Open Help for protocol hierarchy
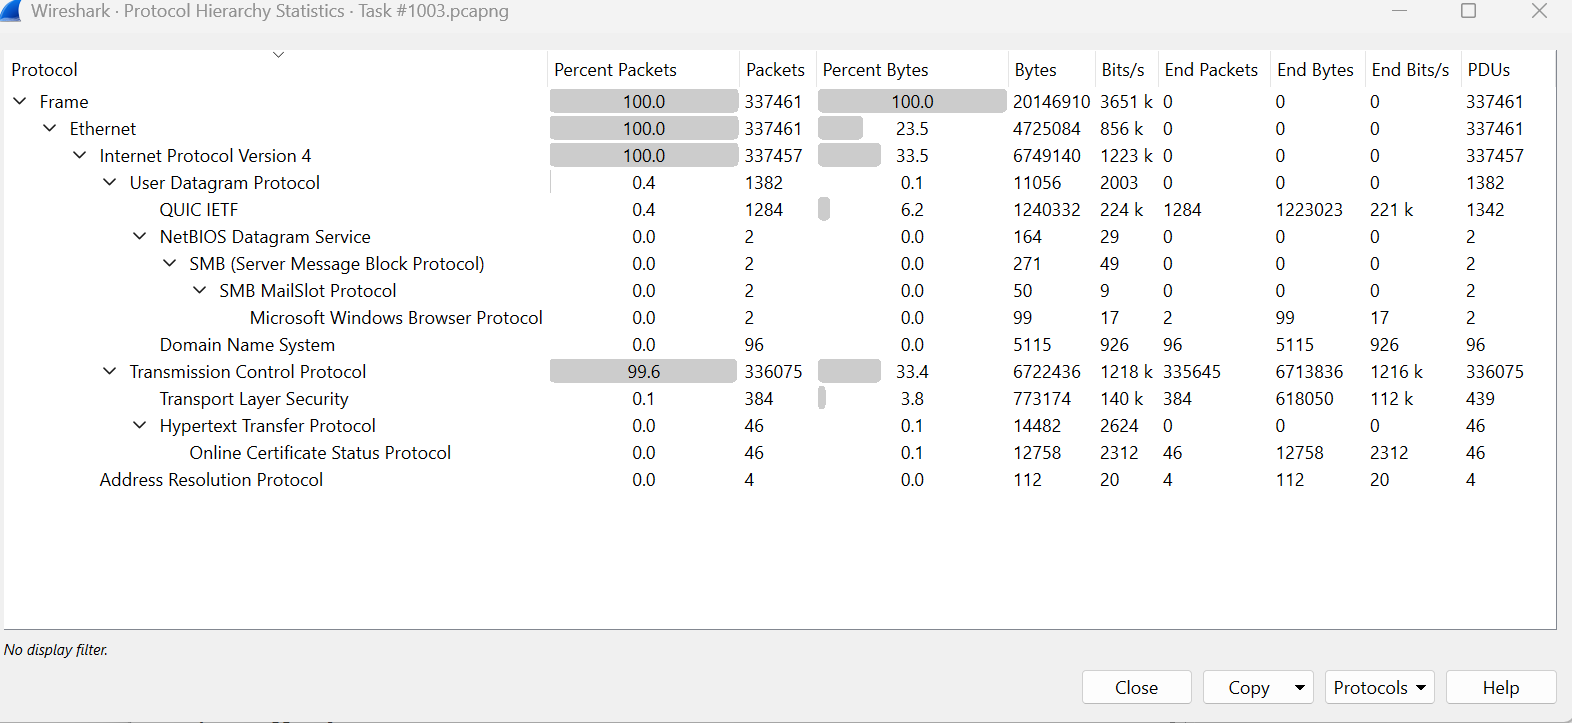1572x723 pixels. pyautogui.click(x=1500, y=688)
